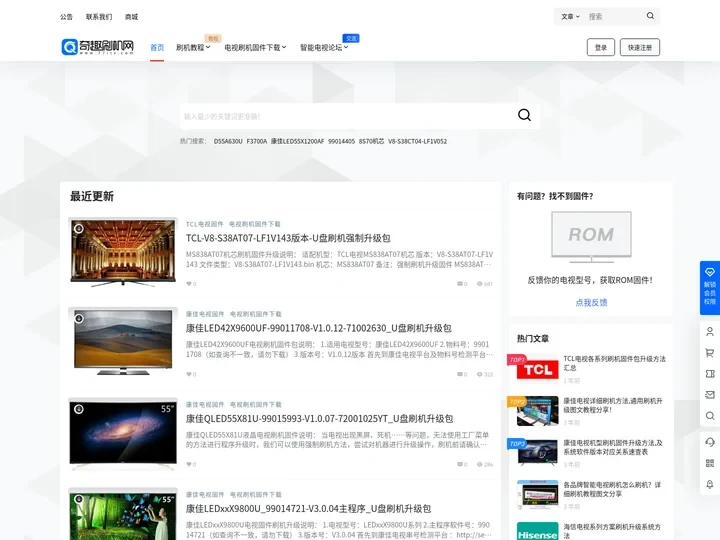Screen dimensions: 720x540
Task: Click comment icon on 康佳LED42X9600UF post
Action: tap(460, 374)
